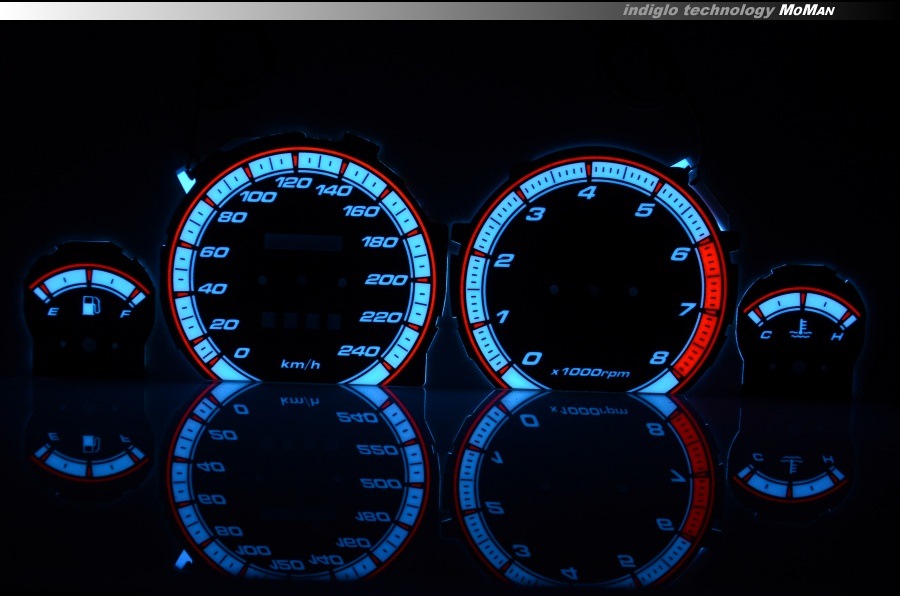The image size is (900, 596).
Task: Click the upright '8' on the tachometer
Action: 660,357
